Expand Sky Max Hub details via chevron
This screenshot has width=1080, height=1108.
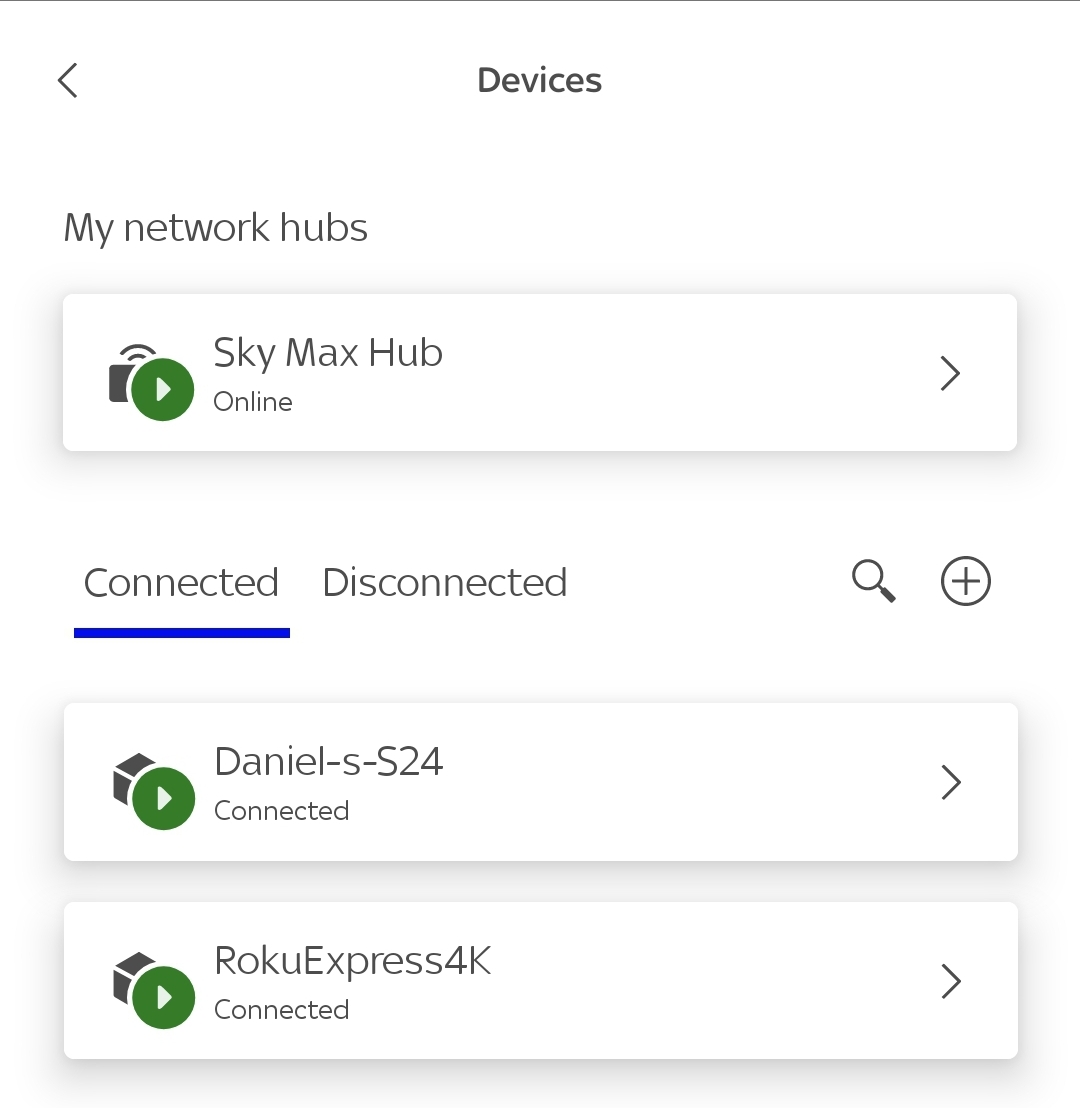950,373
